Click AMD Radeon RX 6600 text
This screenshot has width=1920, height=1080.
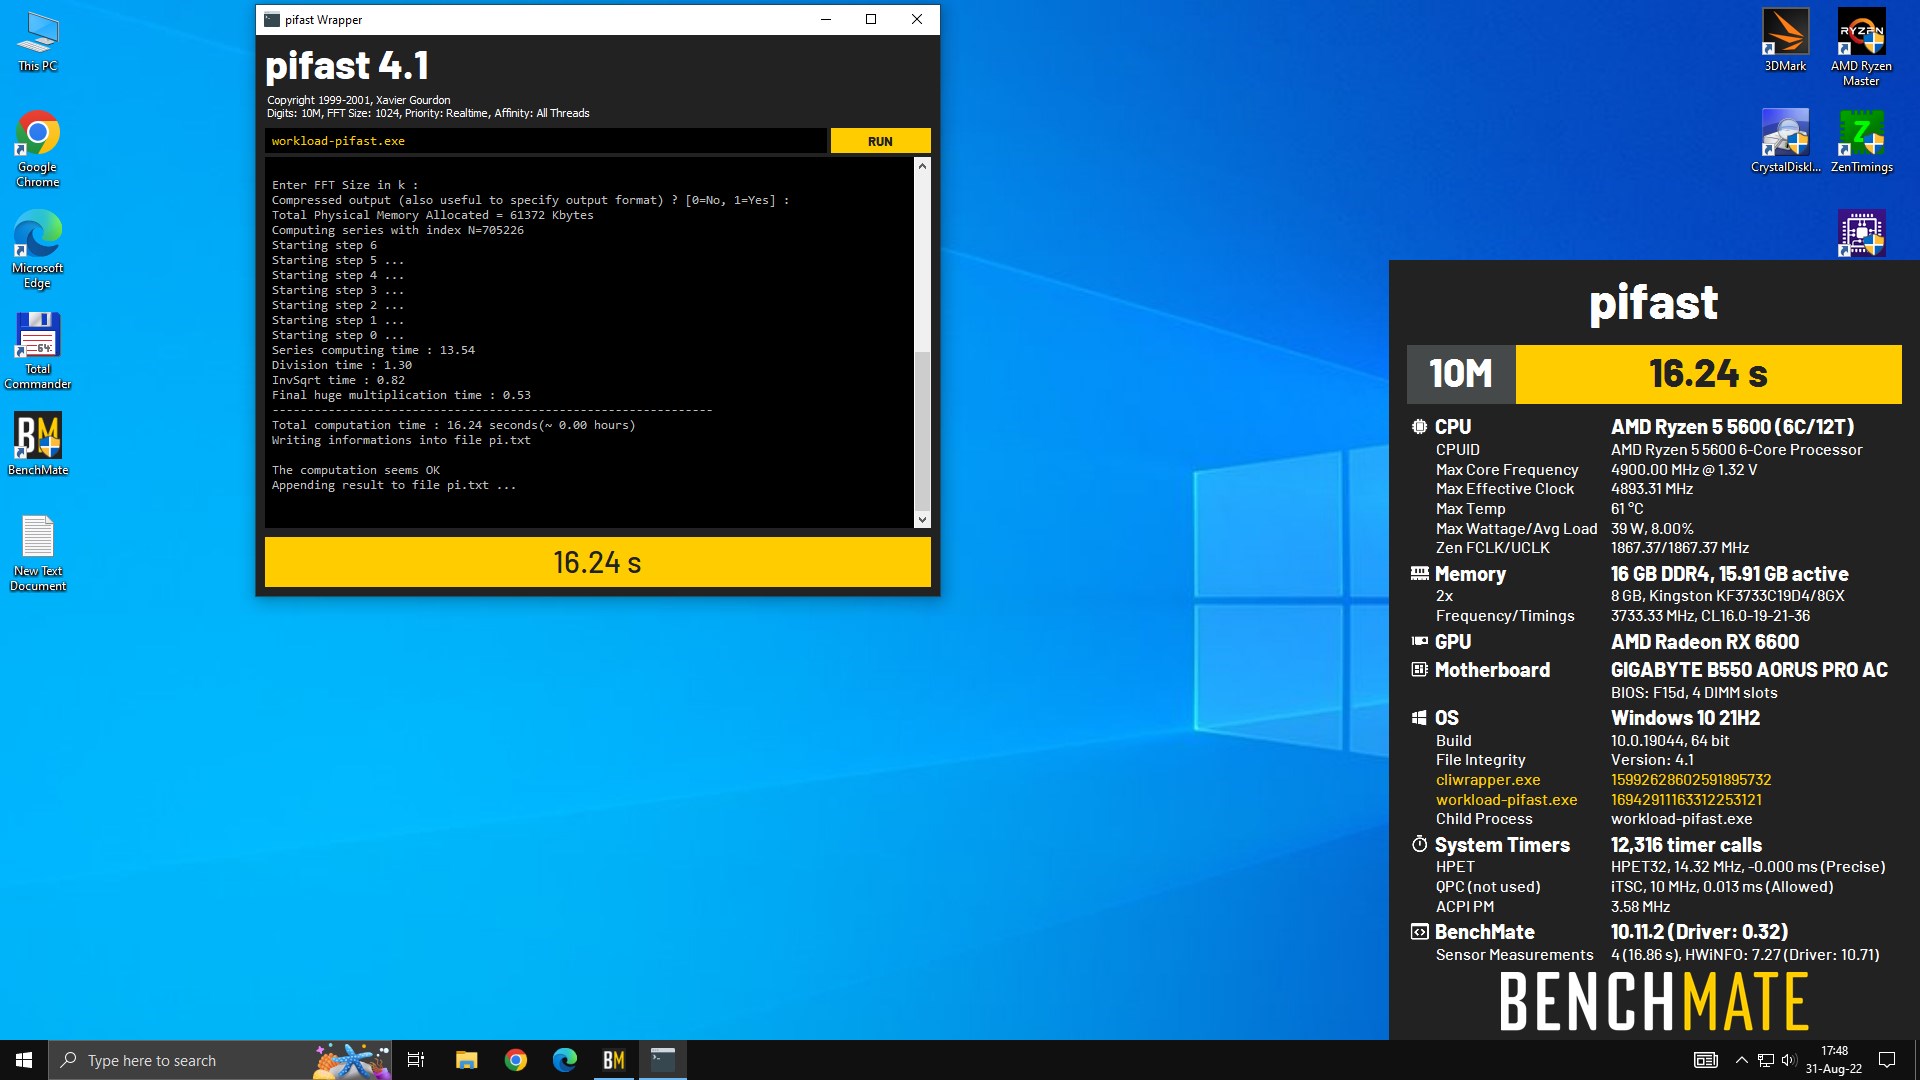[1705, 642]
